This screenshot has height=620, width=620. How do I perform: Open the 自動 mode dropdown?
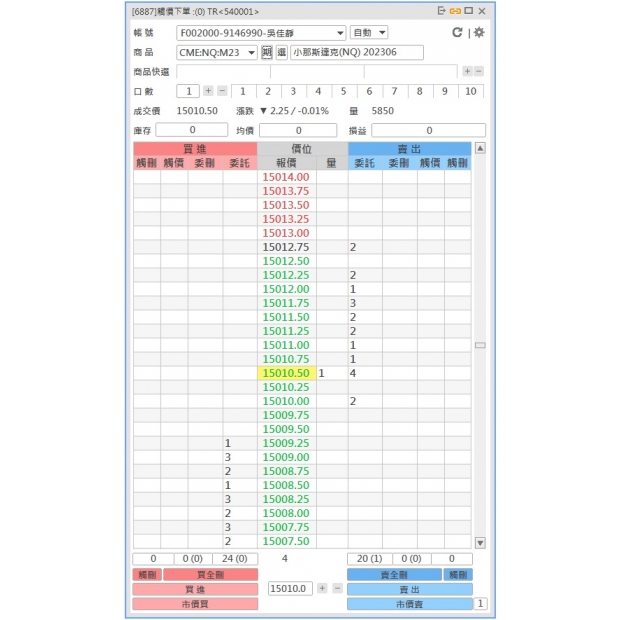[369, 32]
